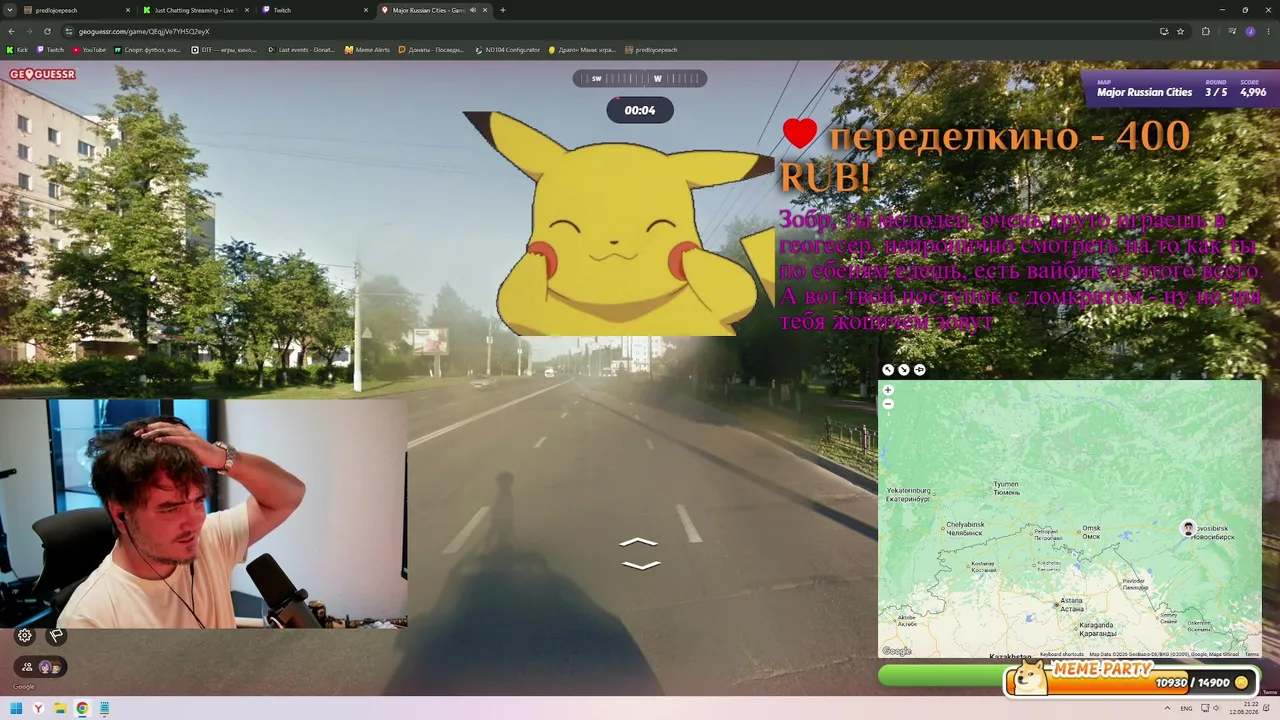Go forward in browser history

[29, 31]
